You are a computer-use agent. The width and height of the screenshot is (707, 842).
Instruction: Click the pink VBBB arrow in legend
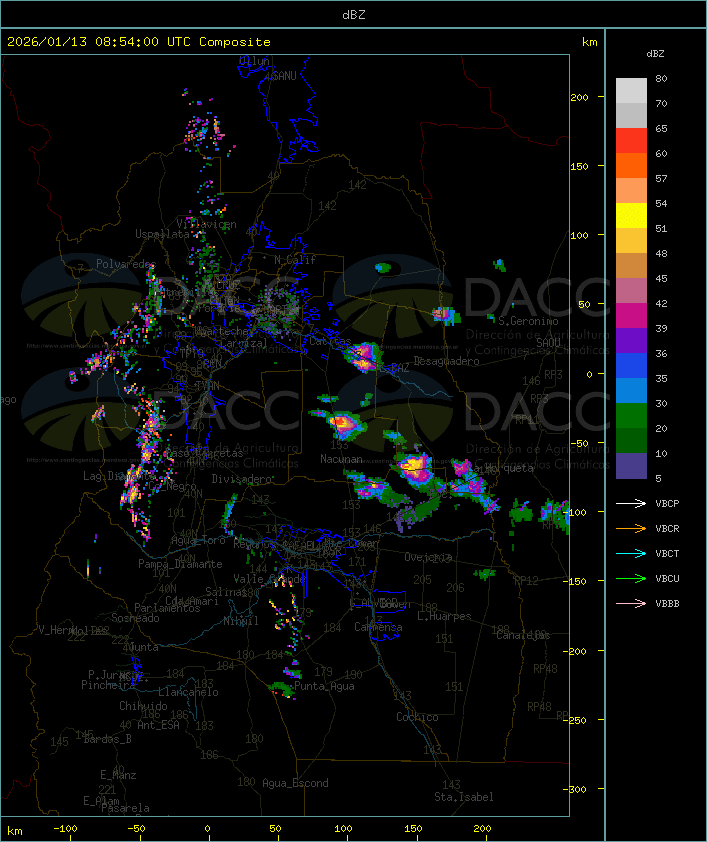(631, 603)
